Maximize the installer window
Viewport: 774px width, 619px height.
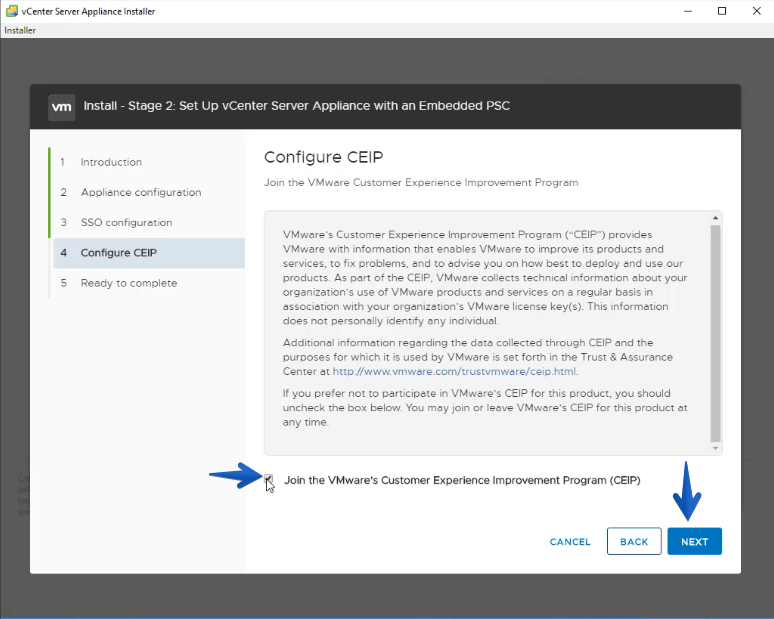coord(722,11)
